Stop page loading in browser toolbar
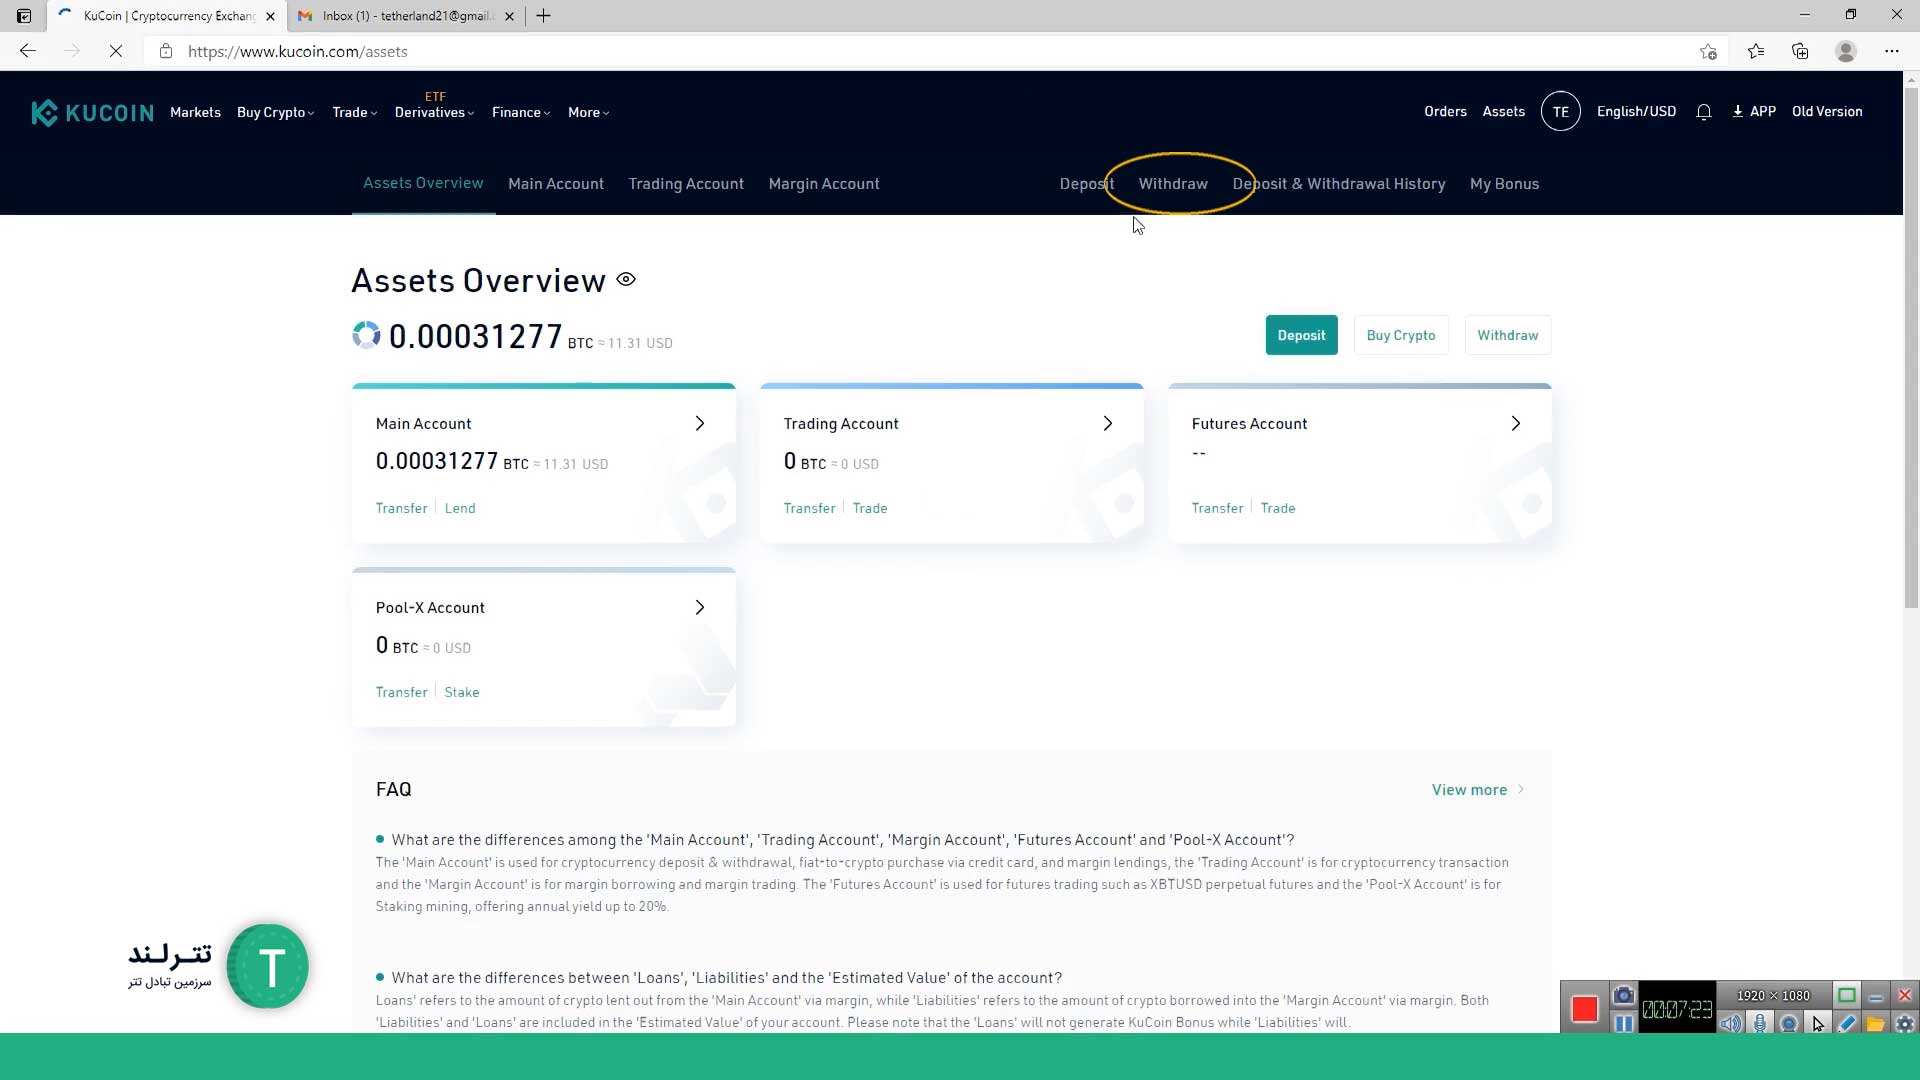This screenshot has width=1920, height=1080. (x=116, y=51)
